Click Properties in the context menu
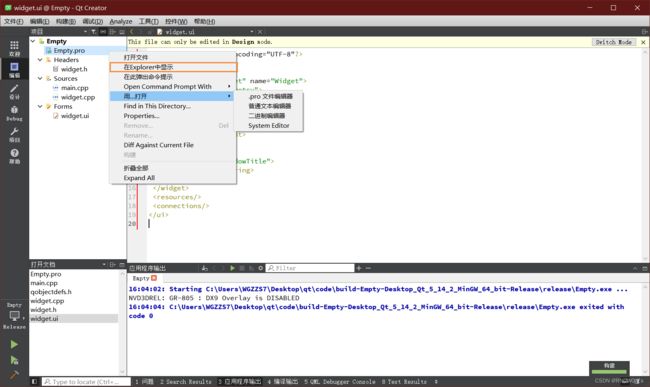Viewport: 650px width, 387px height. tap(141, 116)
